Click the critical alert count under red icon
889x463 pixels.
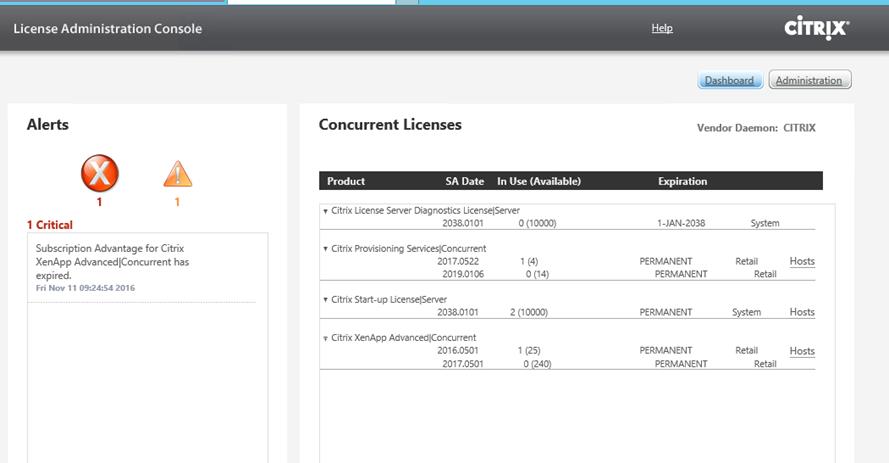(99, 202)
